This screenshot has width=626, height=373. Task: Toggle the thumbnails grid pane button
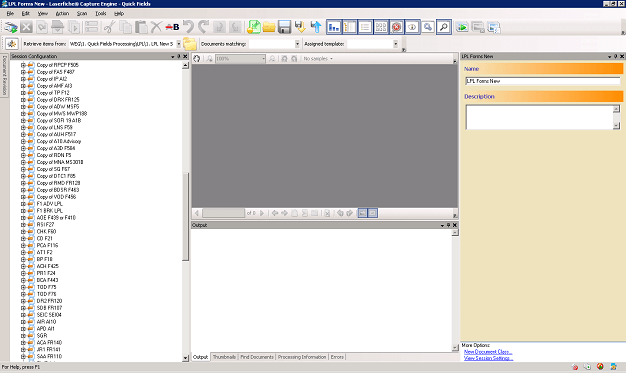click(x=381, y=27)
